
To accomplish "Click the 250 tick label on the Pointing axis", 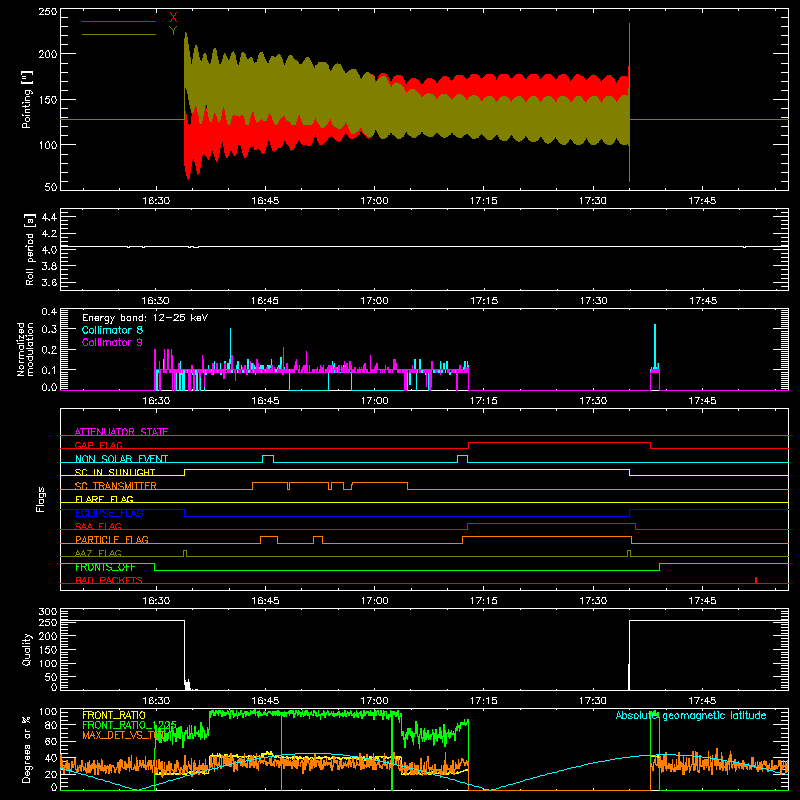I will tap(48, 12).
